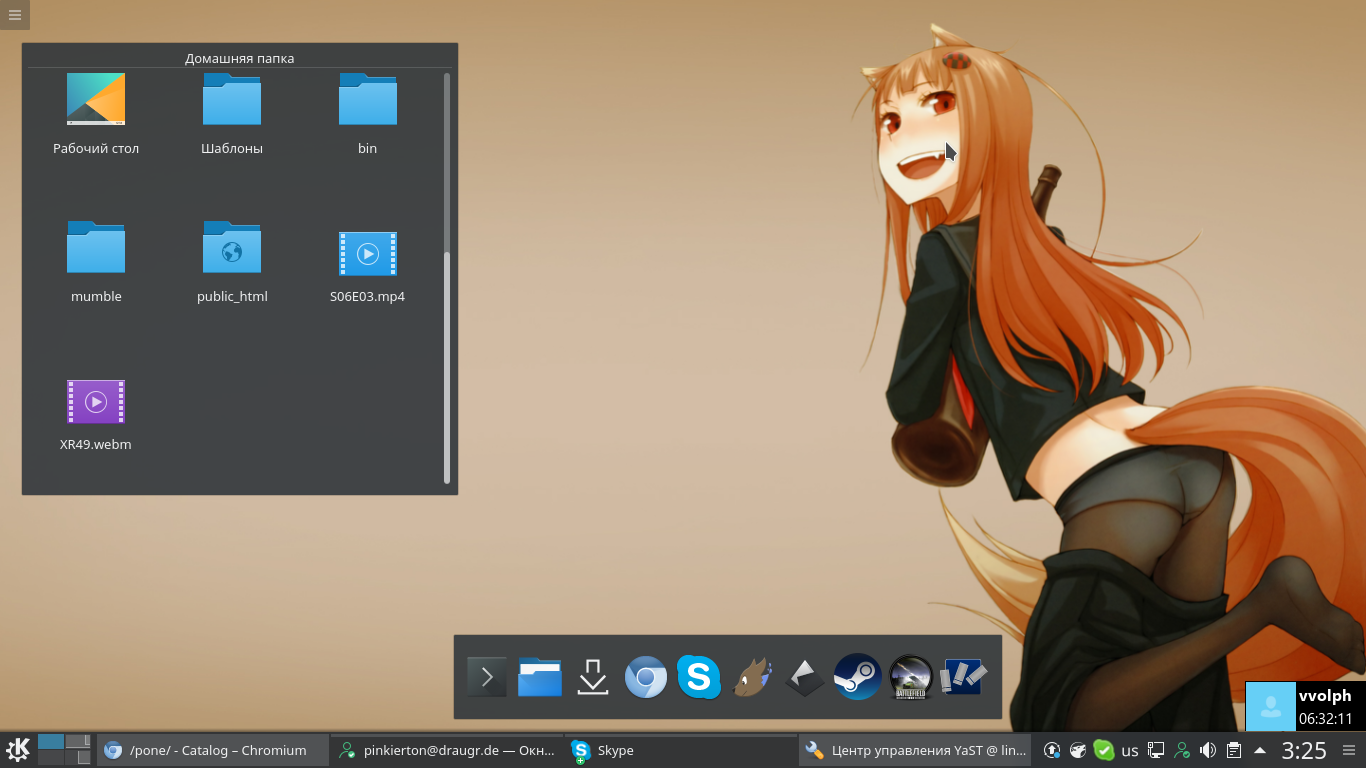Open the Рабочий стол folder

96,114
